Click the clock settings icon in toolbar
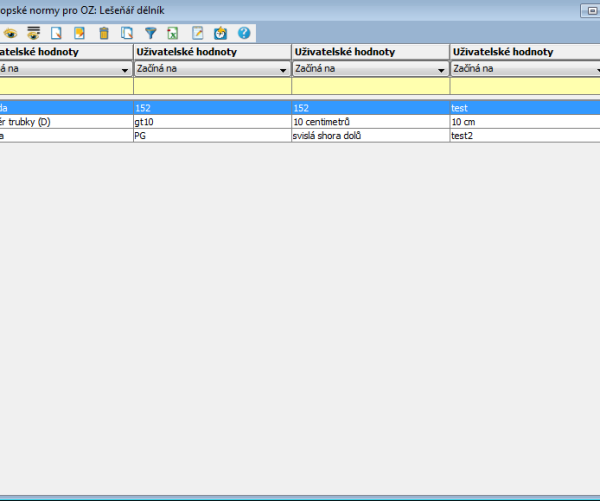 click(221, 33)
